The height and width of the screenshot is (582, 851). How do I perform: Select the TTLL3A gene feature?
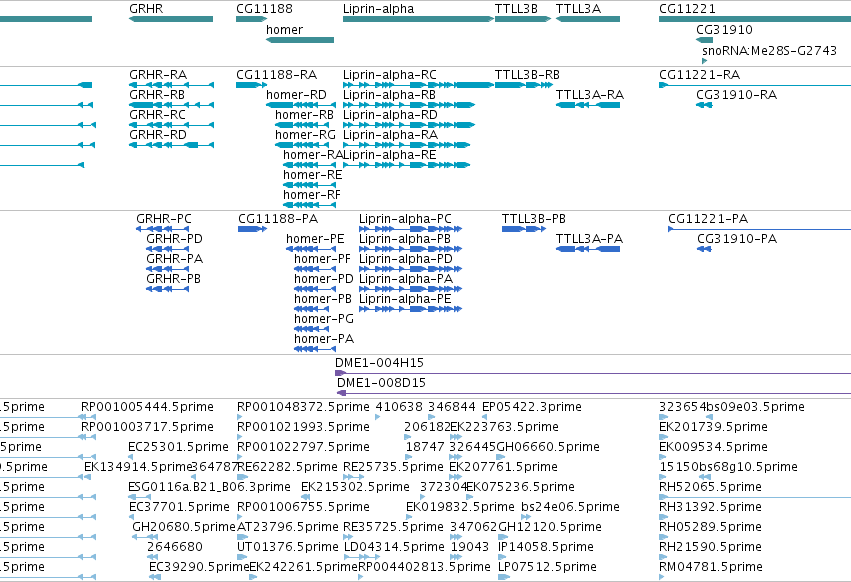click(x=588, y=19)
